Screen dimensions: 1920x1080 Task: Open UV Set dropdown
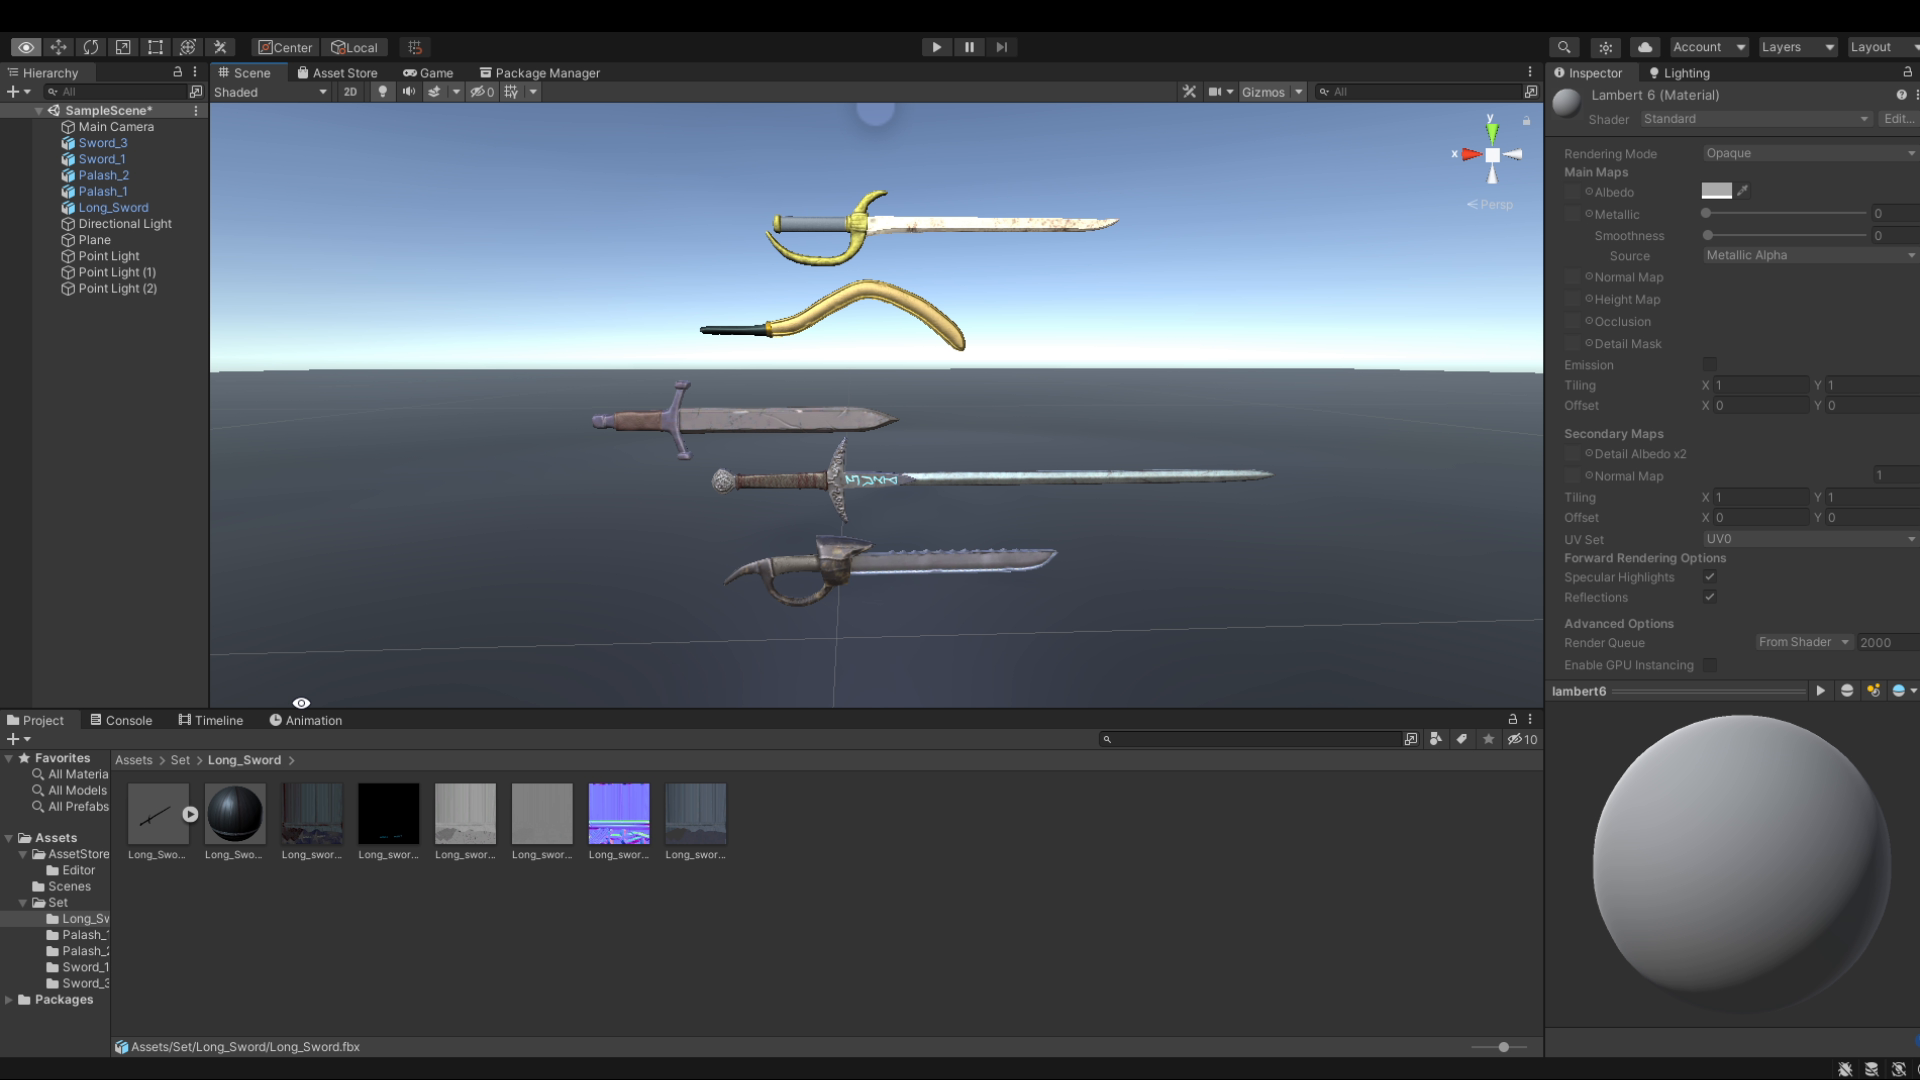1810,539
